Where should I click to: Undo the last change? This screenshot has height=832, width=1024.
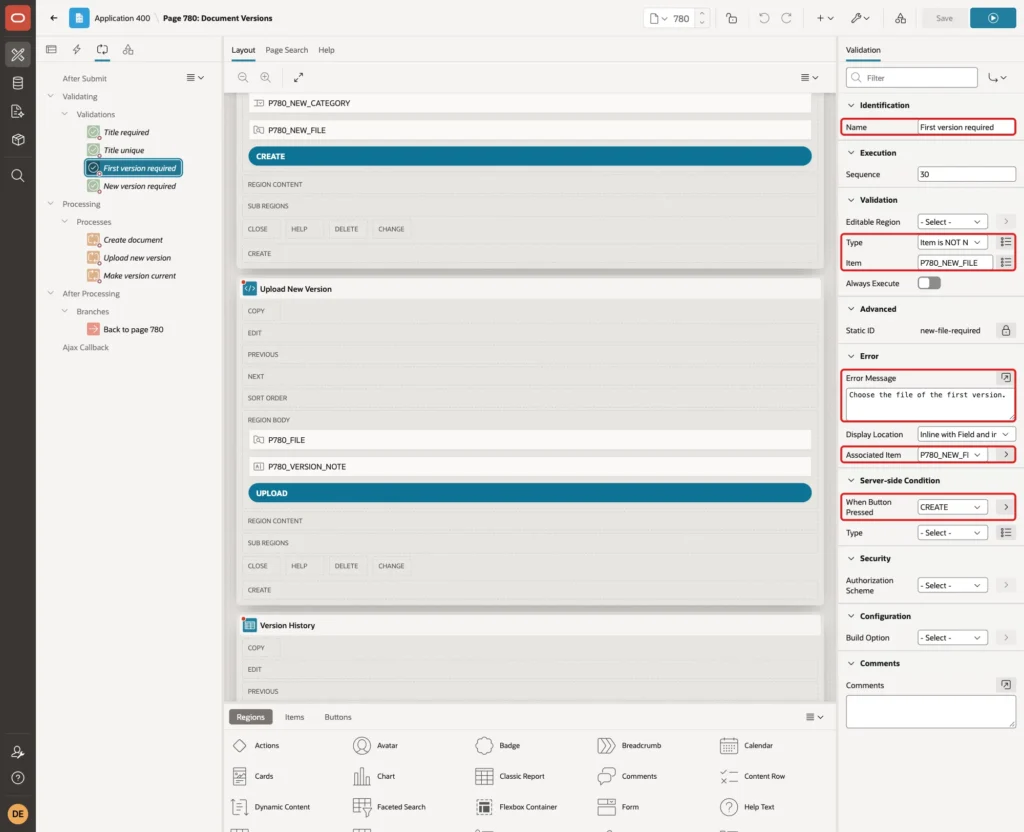tap(763, 18)
